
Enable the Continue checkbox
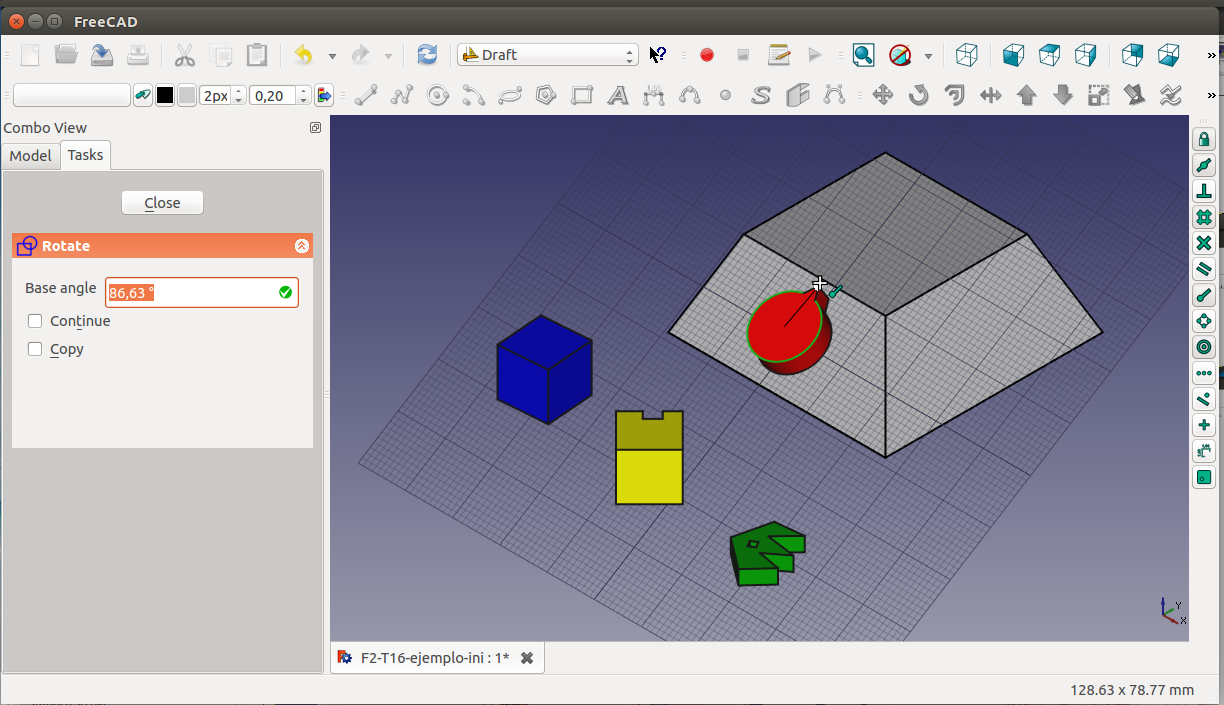click(x=35, y=321)
